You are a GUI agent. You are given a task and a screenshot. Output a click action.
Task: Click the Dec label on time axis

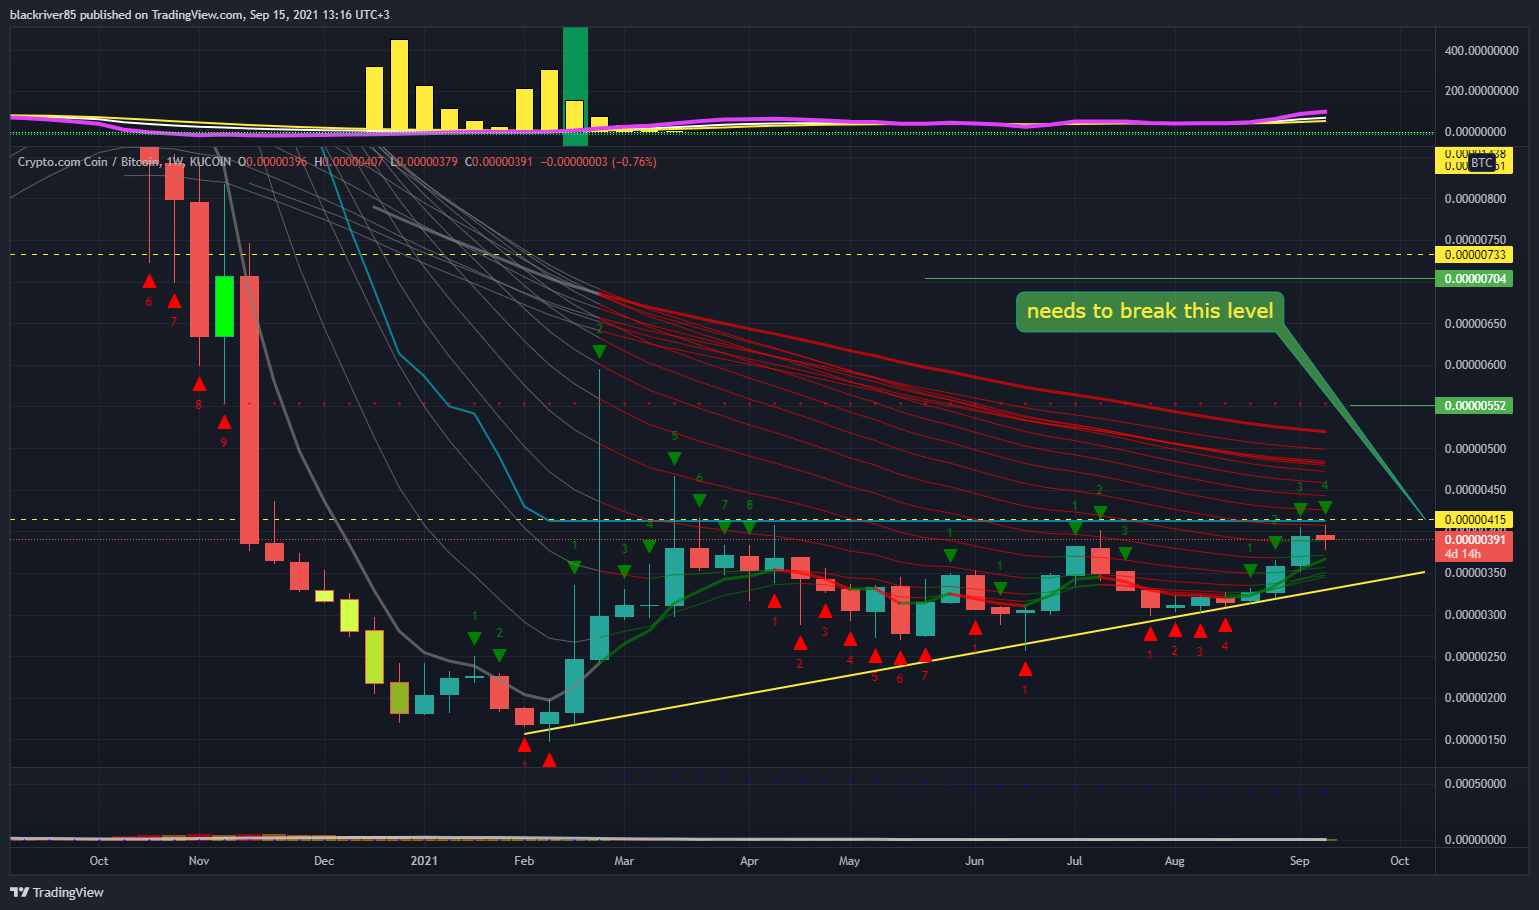(x=324, y=861)
